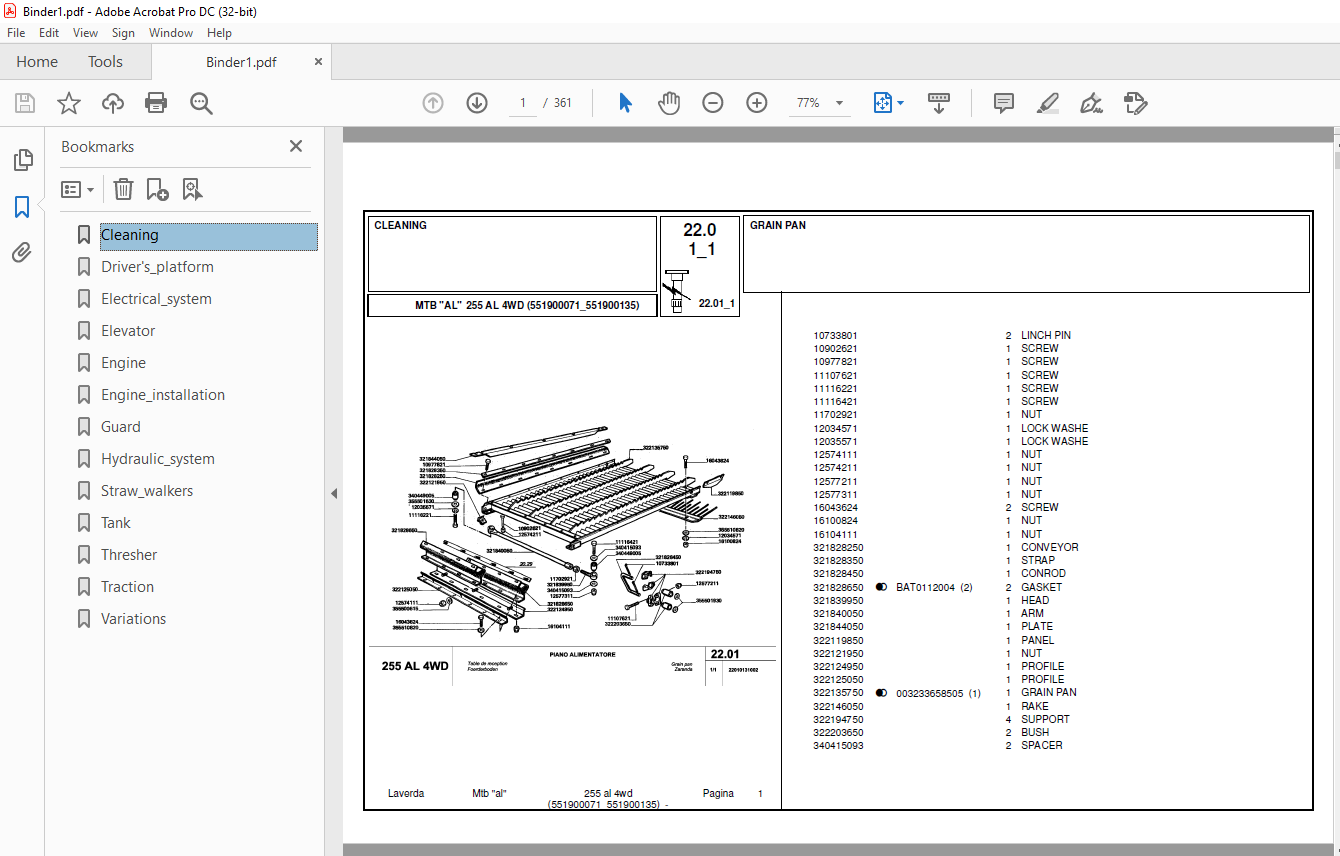The image size is (1340, 856).
Task: Activate the Hand pan tool
Action: [669, 103]
